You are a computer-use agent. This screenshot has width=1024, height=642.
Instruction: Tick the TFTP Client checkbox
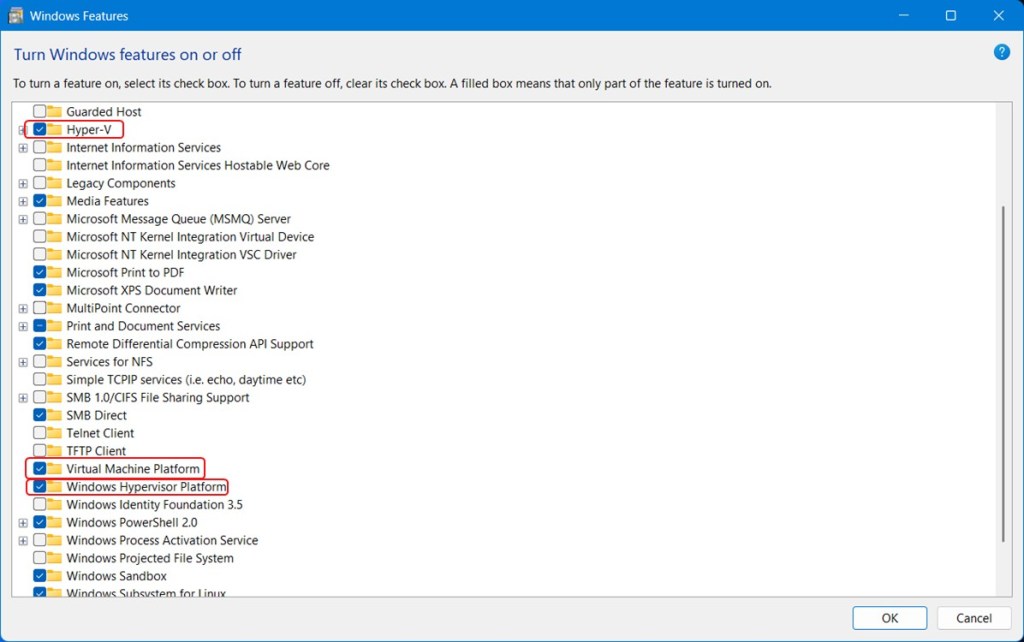pos(39,451)
